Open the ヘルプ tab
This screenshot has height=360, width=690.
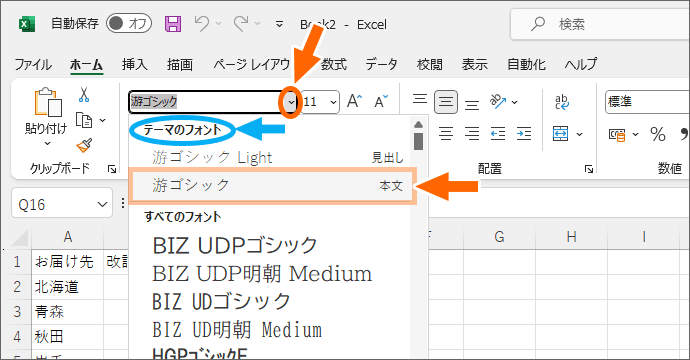pos(581,64)
